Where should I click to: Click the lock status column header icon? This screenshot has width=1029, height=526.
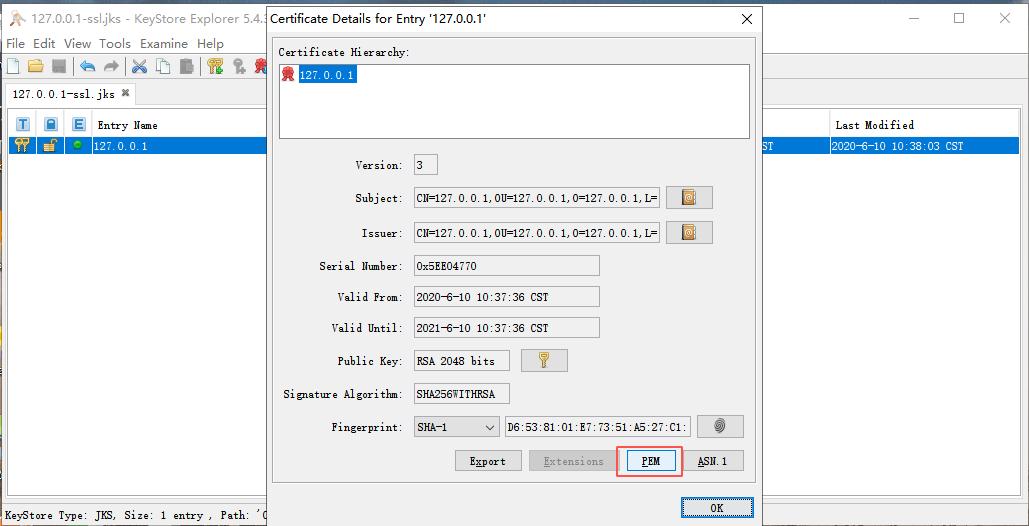[x=51, y=125]
